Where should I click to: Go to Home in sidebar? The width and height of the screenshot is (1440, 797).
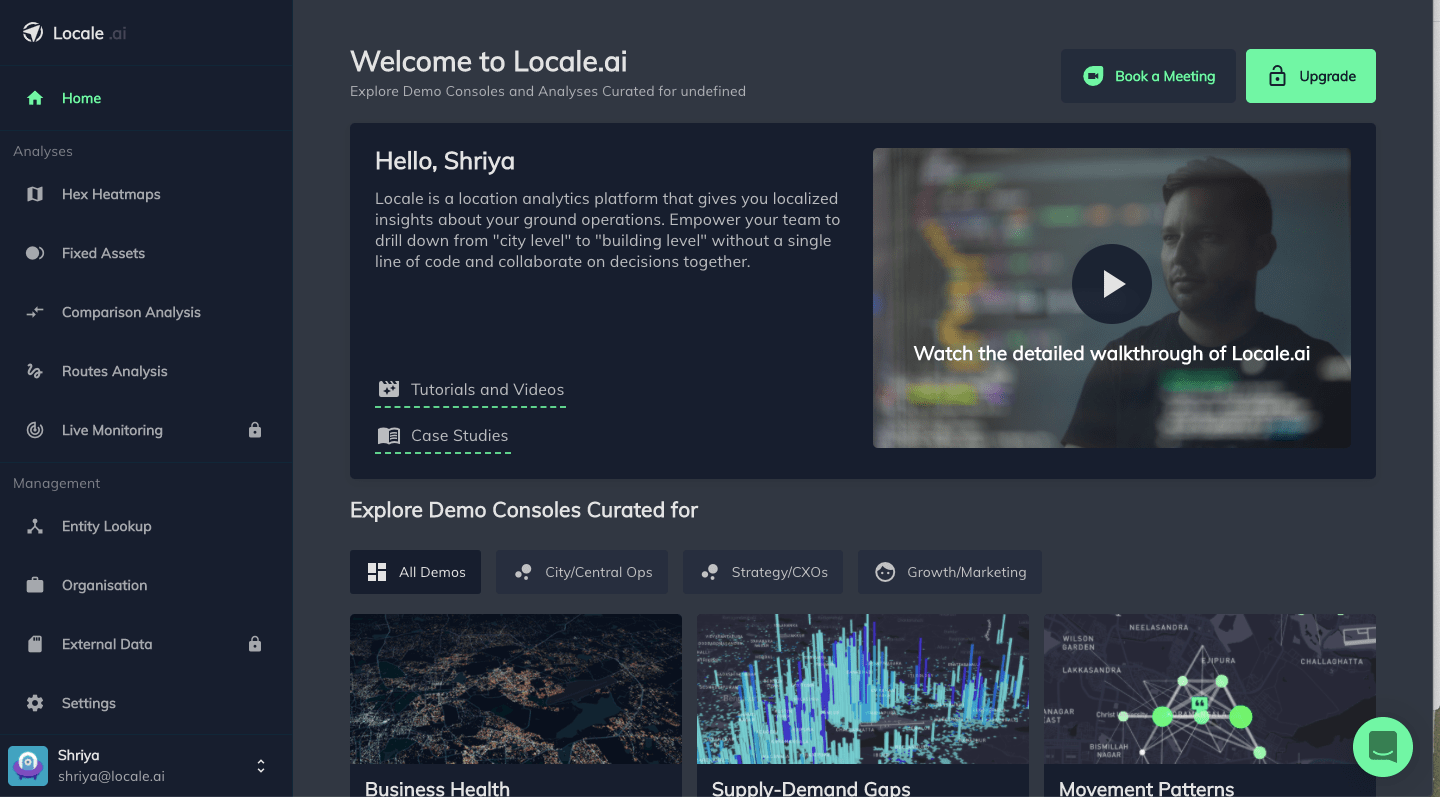click(x=146, y=98)
